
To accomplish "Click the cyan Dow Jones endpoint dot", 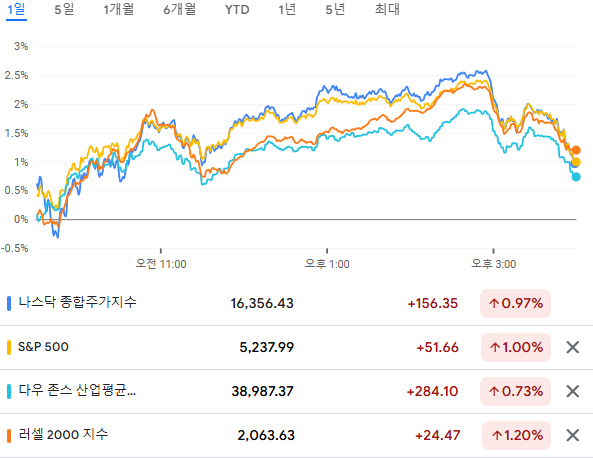I will tap(576, 177).
